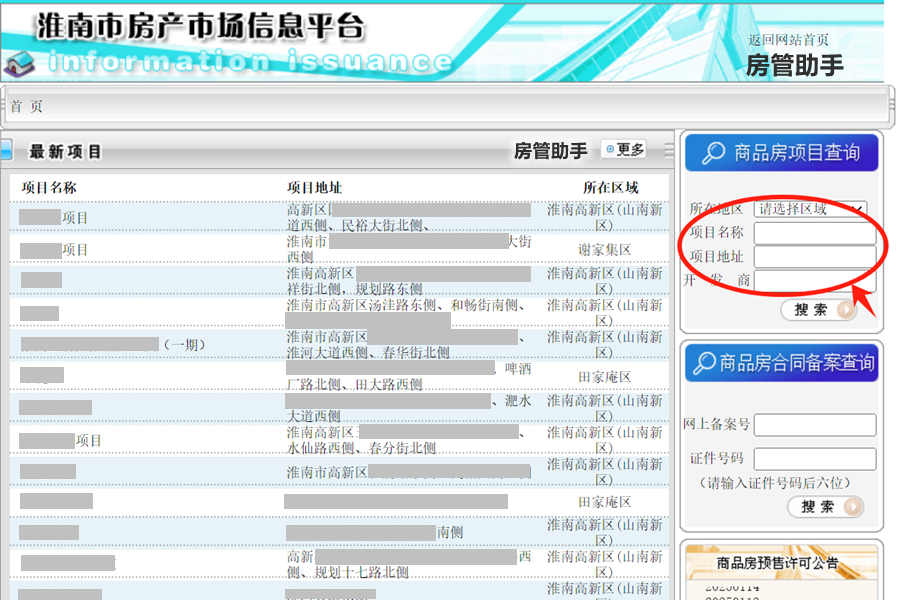The image size is (900, 600).
Task: Focus the 项目名称 input field
Action: pyautogui.click(x=815, y=234)
